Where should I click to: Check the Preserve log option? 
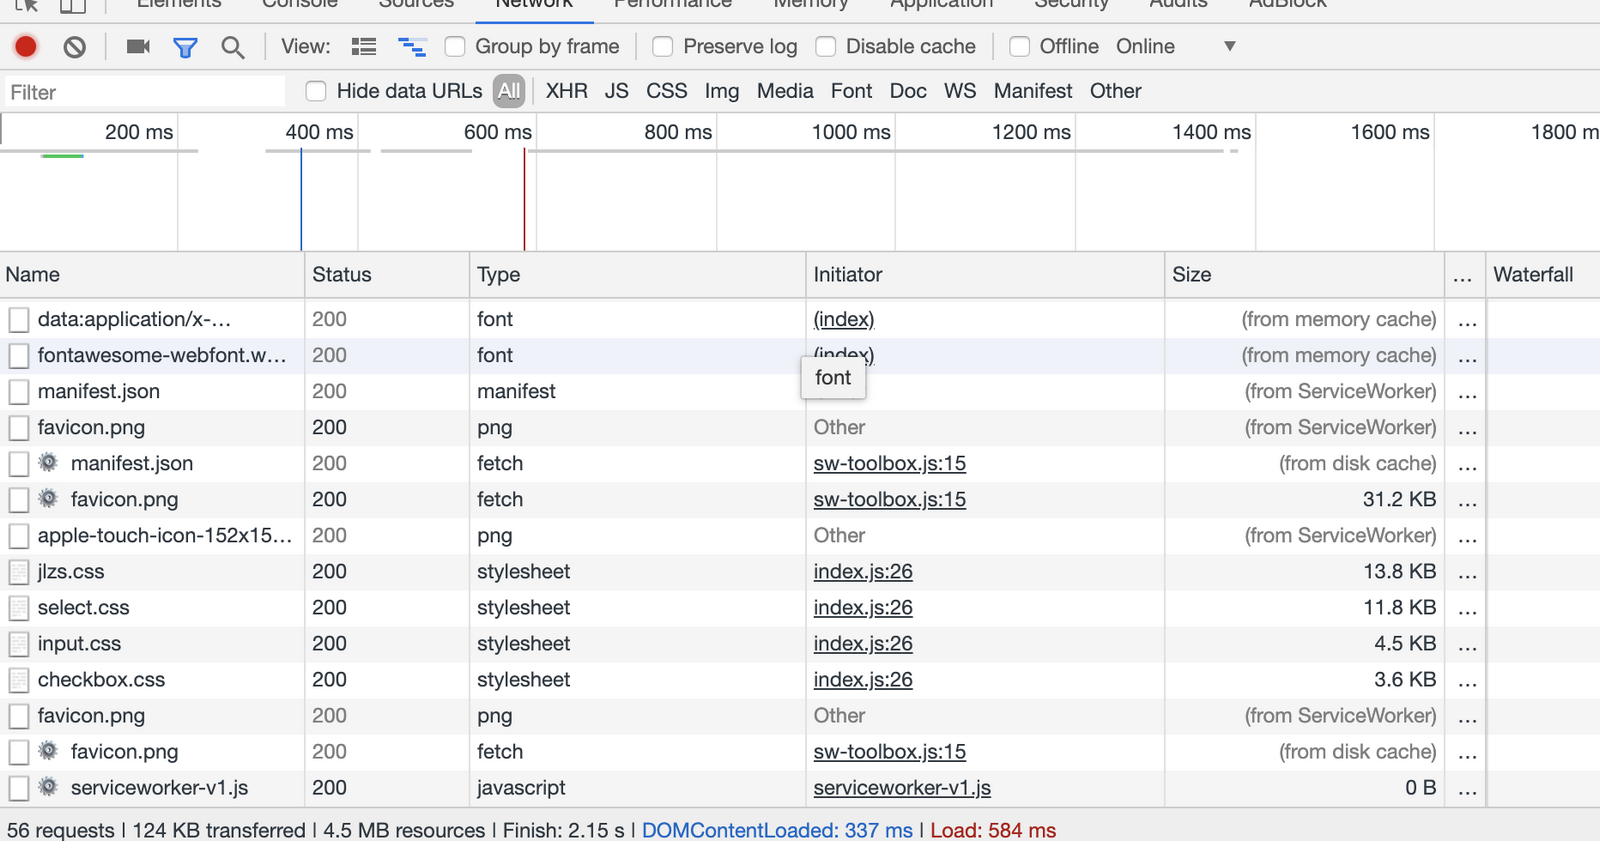[x=663, y=47]
